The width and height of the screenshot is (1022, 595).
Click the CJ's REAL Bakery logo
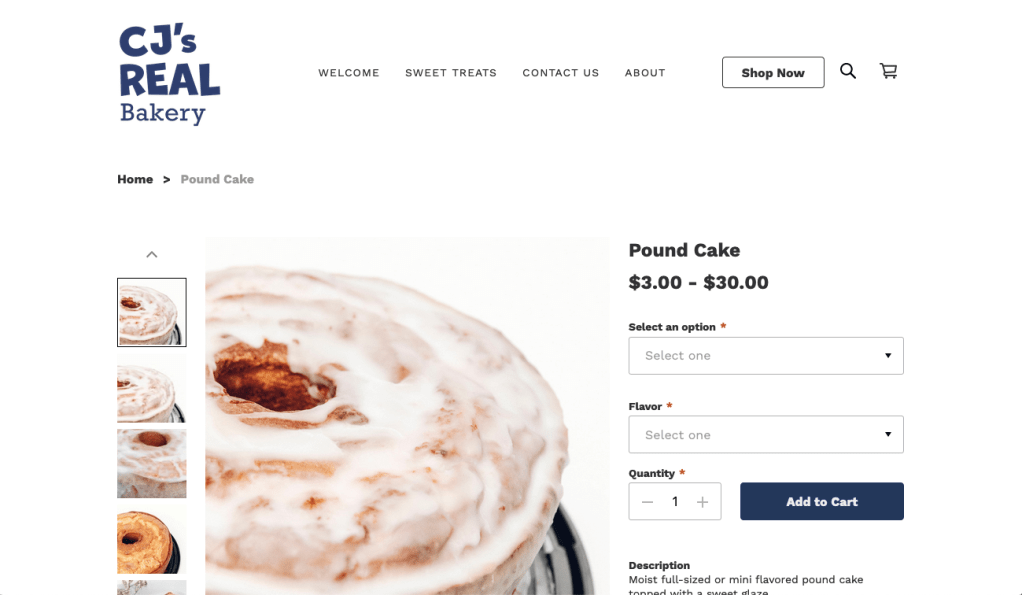[169, 74]
